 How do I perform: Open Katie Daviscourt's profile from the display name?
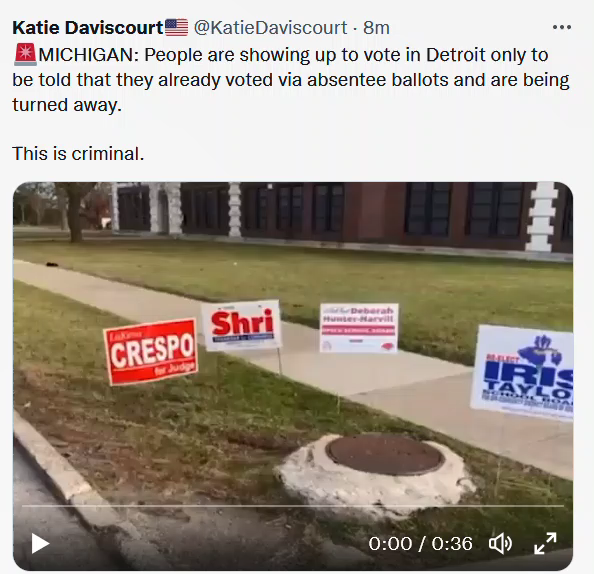pos(88,28)
